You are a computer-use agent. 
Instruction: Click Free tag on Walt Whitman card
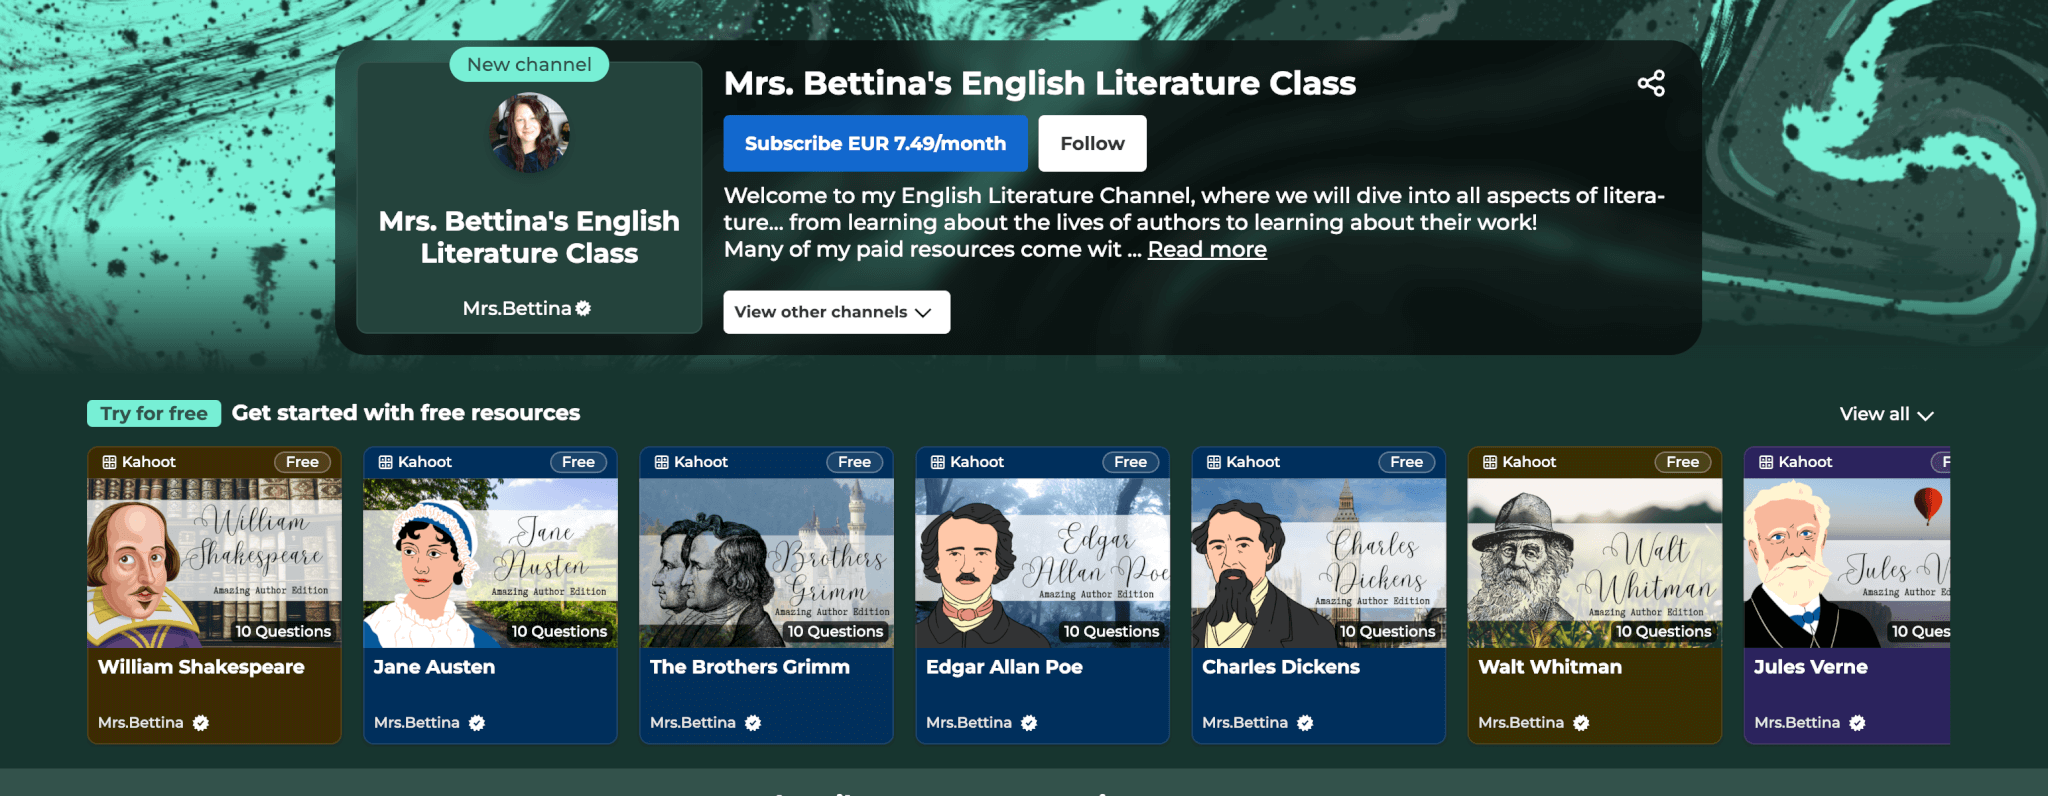point(1682,462)
